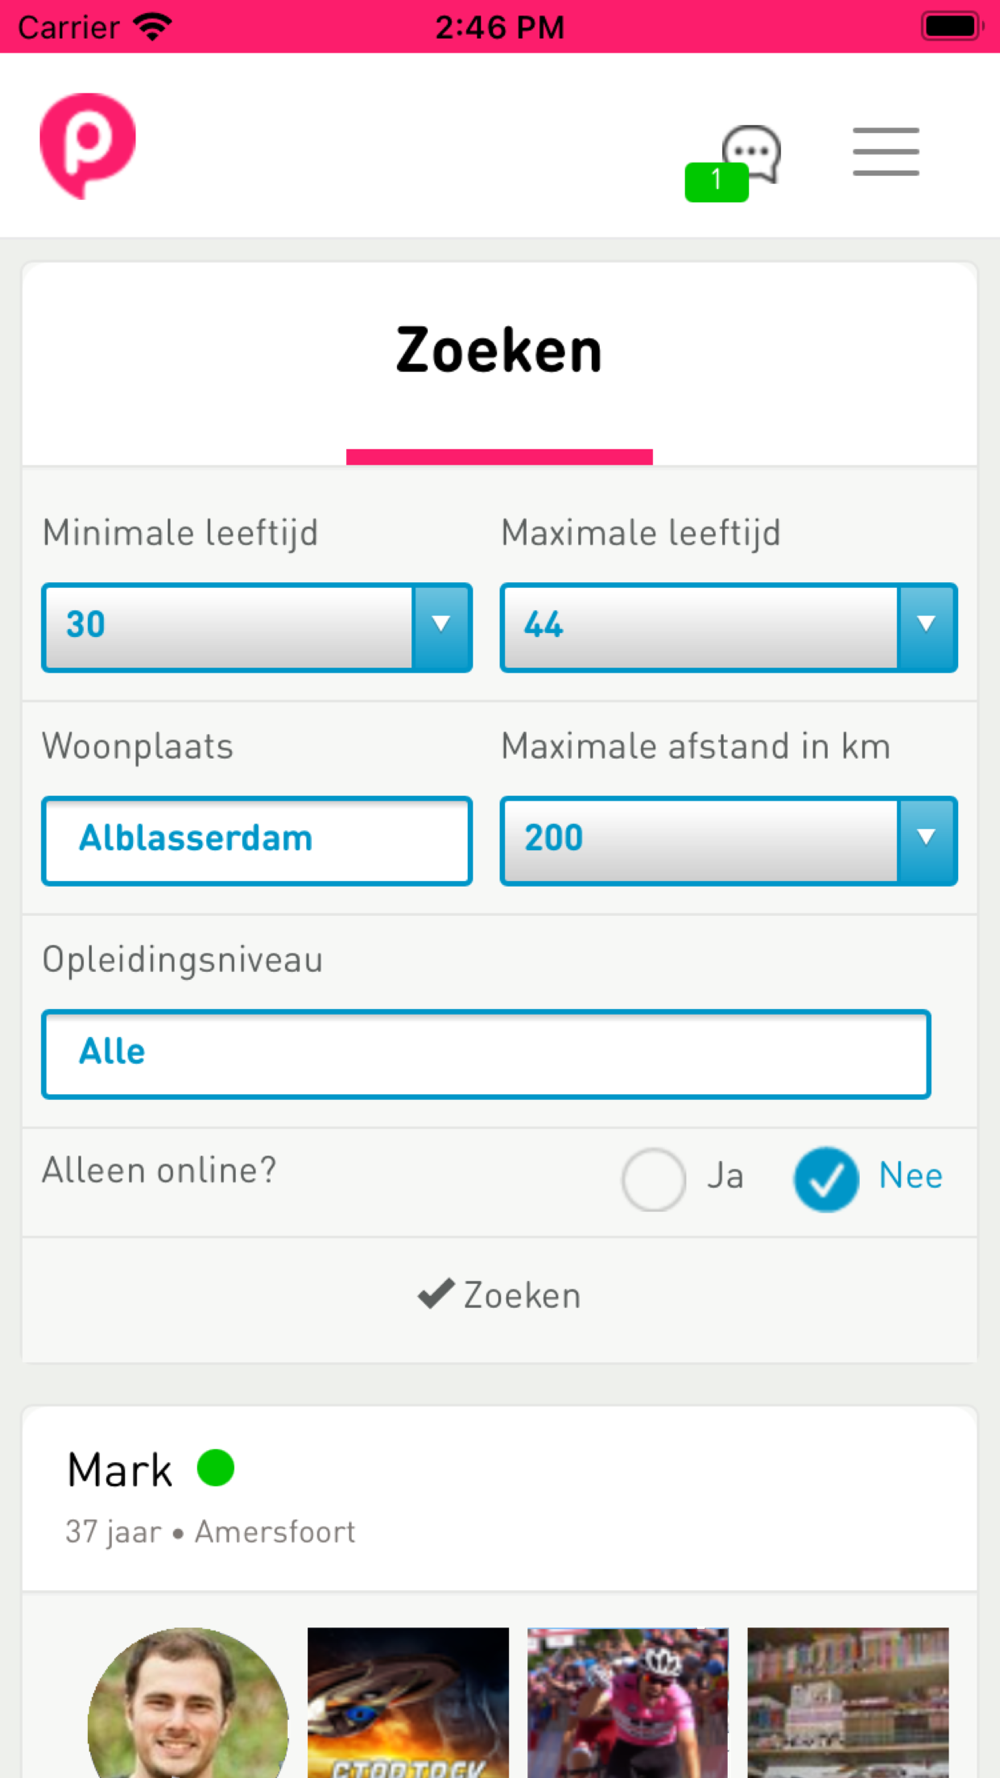The height and width of the screenshot is (1778, 1000).
Task: Open the Opleidingsniveau selection field
Action: [x=486, y=1054]
